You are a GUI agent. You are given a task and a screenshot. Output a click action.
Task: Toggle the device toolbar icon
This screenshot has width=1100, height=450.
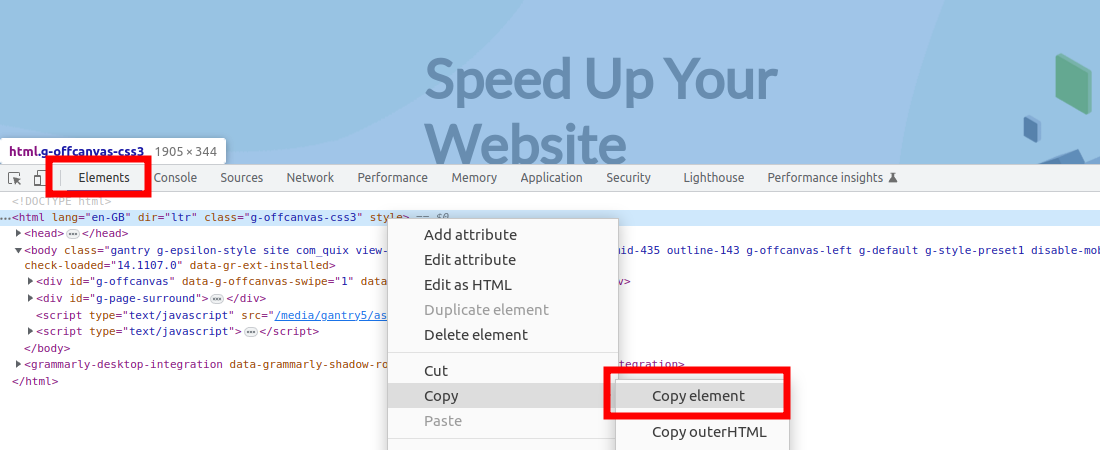click(39, 178)
